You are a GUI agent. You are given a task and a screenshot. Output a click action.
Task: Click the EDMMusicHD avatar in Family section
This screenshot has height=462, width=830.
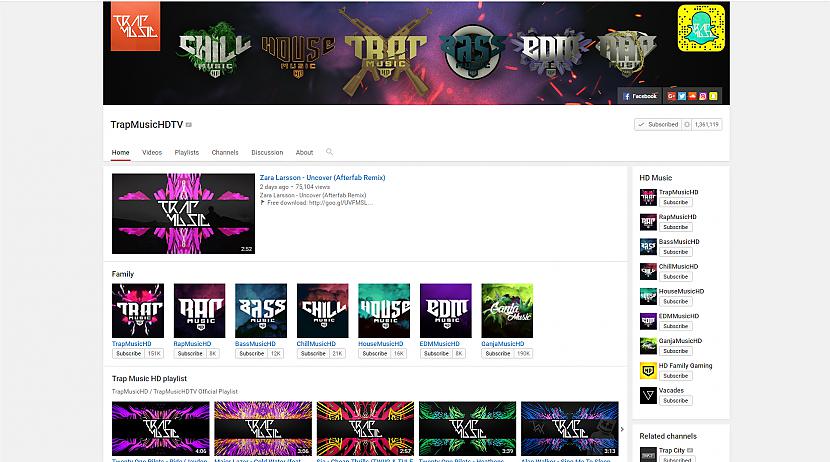446,311
